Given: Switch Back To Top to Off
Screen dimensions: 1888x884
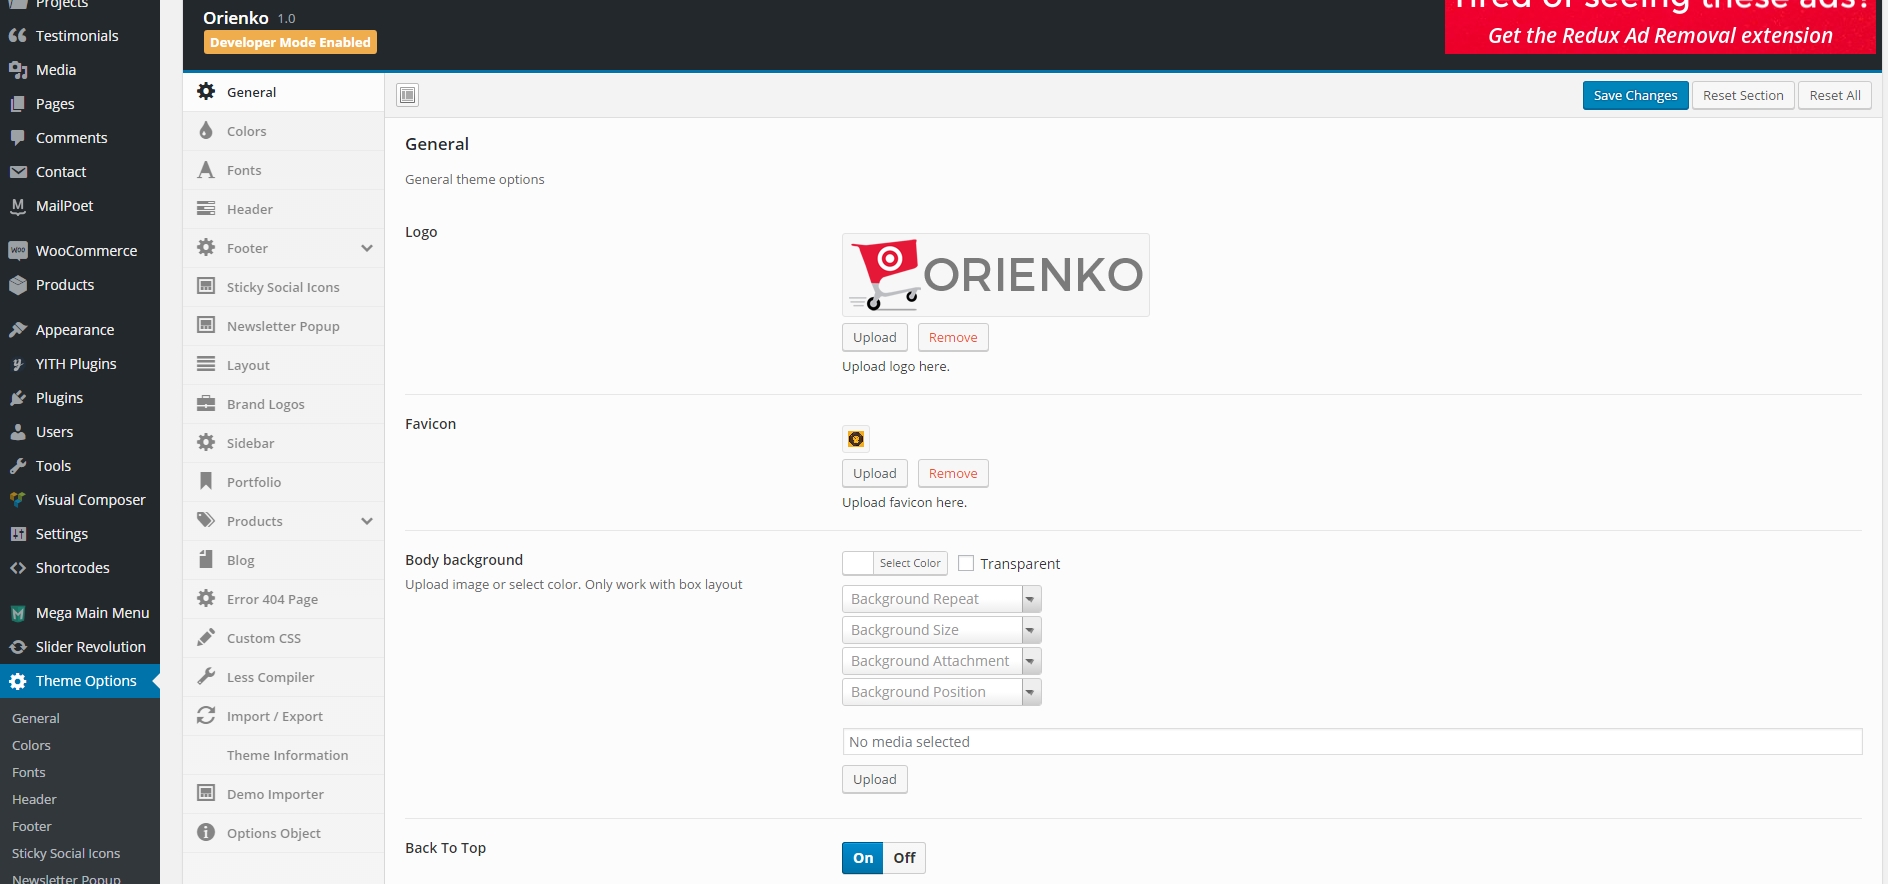Looking at the screenshot, I should click(x=904, y=858).
